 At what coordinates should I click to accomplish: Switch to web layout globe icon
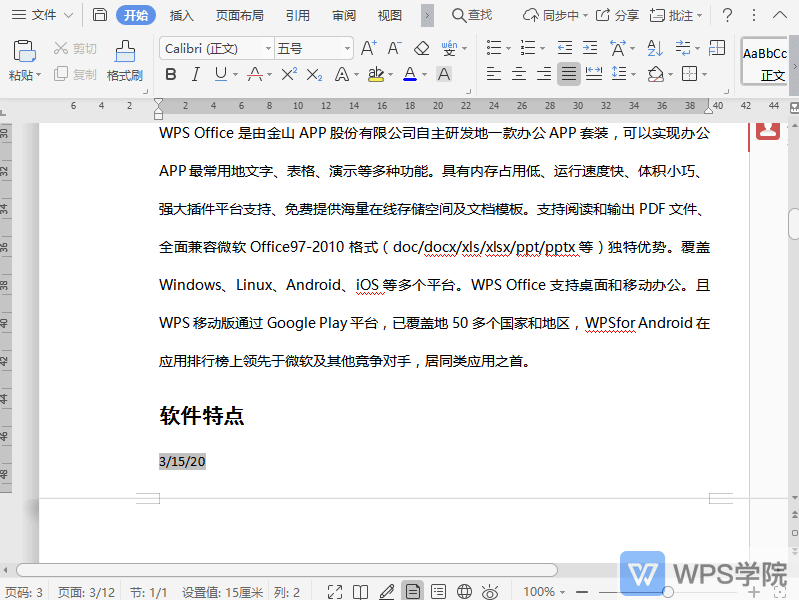tap(464, 592)
